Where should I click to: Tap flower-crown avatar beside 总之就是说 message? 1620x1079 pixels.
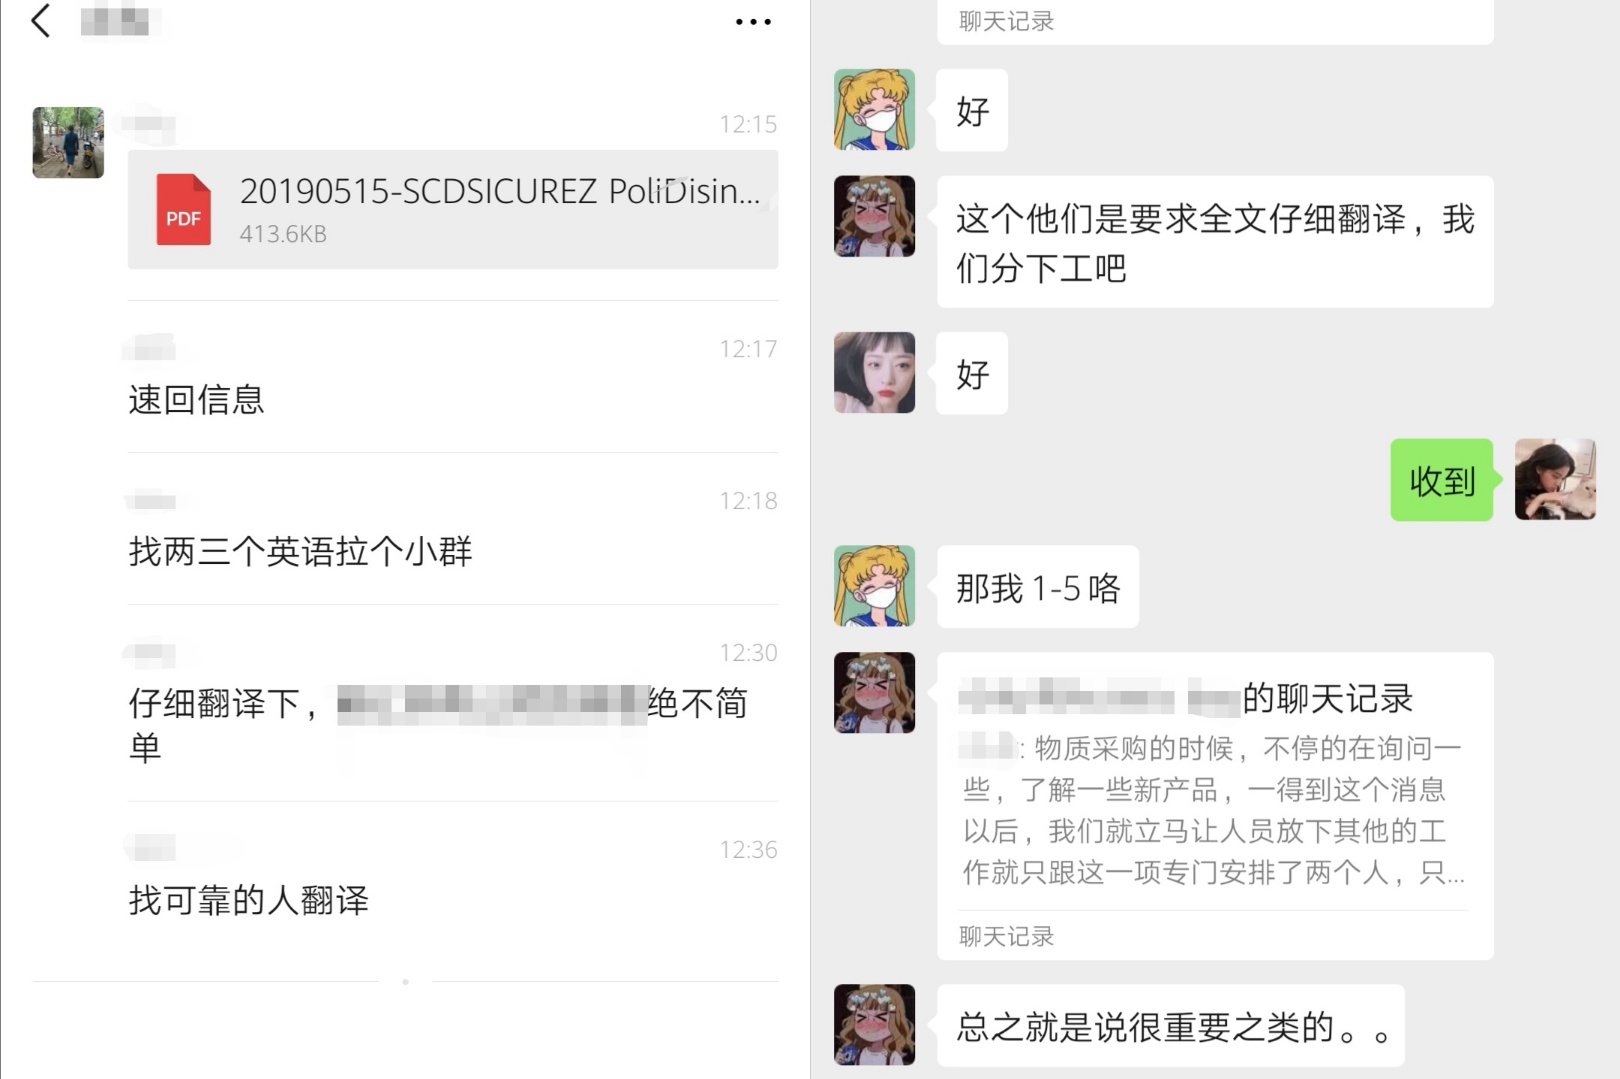[x=875, y=1025]
